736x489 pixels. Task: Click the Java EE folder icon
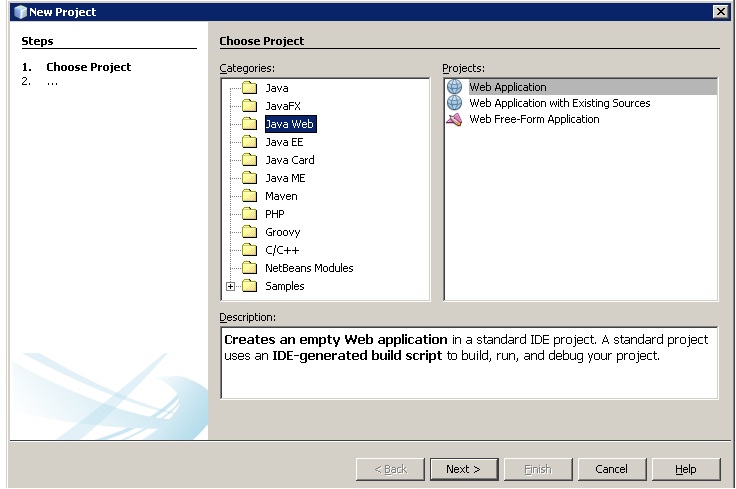(x=250, y=142)
